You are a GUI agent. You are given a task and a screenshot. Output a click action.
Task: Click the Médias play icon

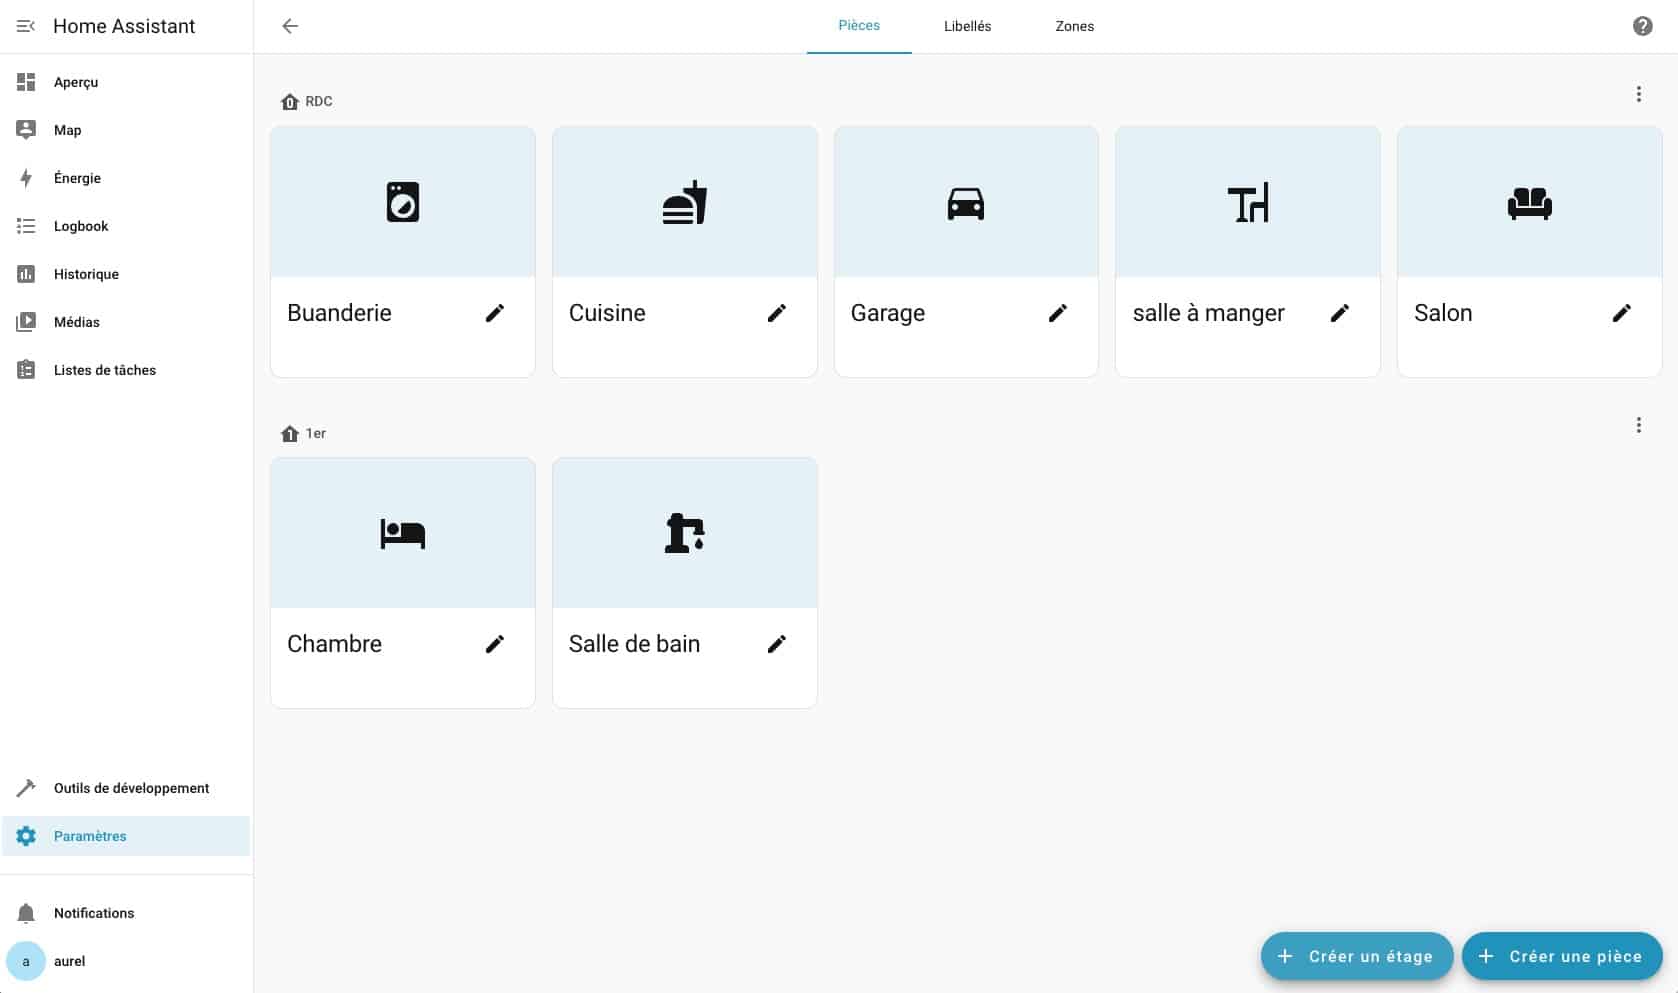pyautogui.click(x=26, y=322)
